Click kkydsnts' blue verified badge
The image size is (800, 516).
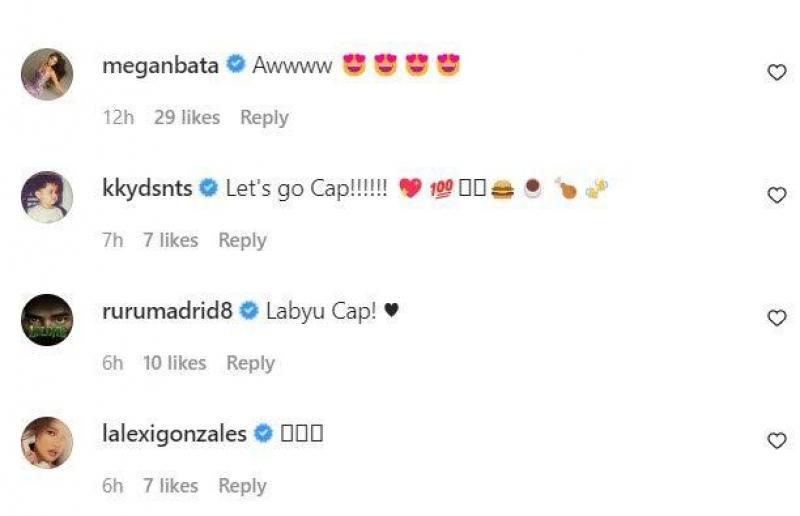point(208,187)
